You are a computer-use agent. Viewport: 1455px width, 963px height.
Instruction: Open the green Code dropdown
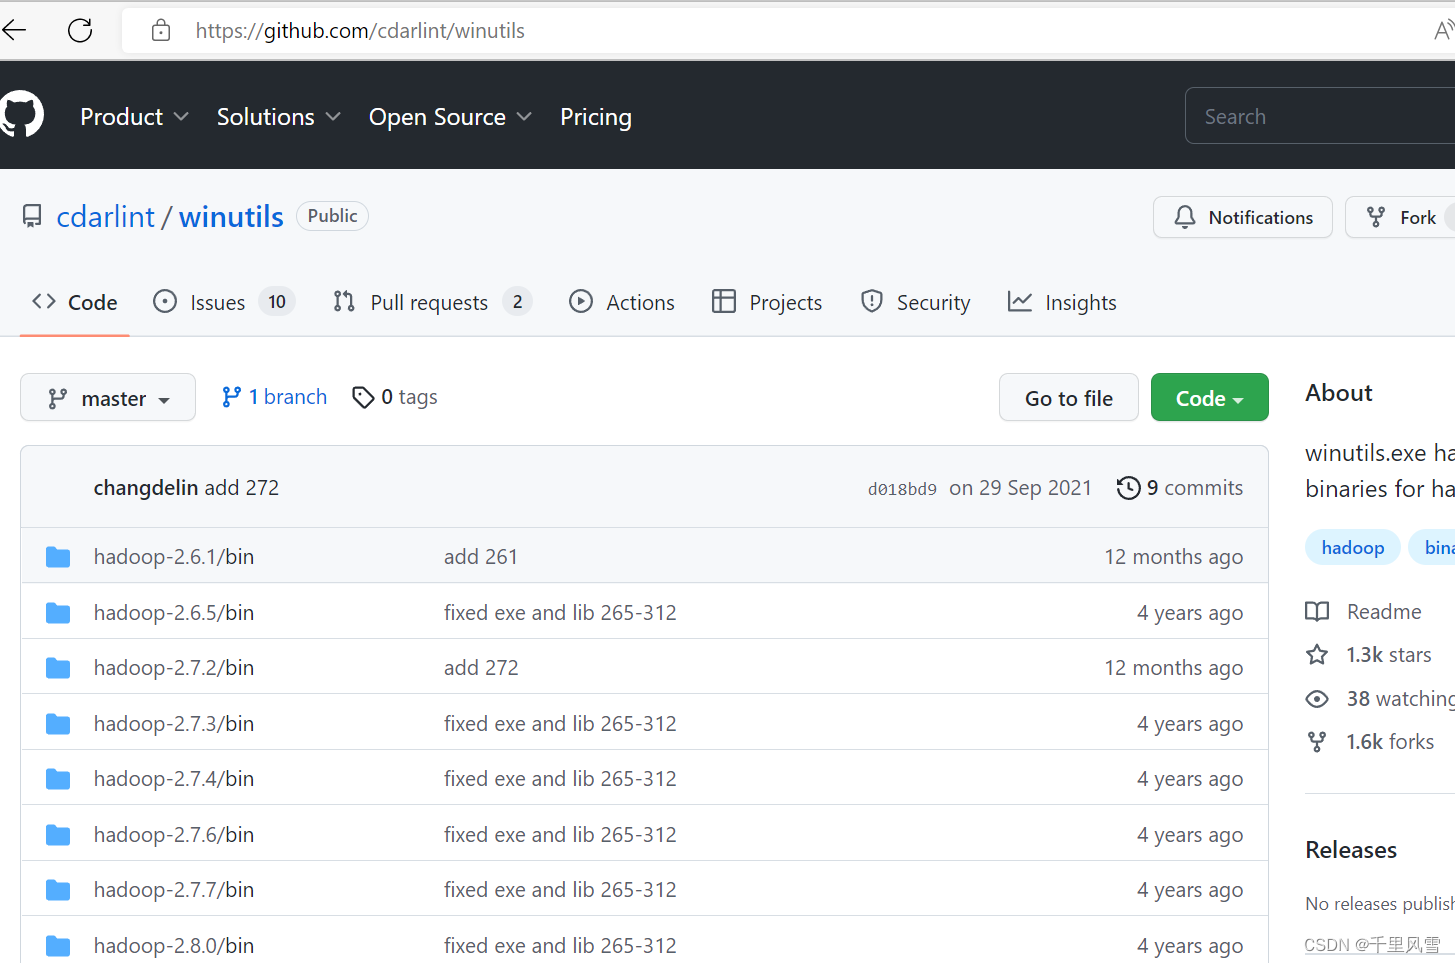[1209, 398]
